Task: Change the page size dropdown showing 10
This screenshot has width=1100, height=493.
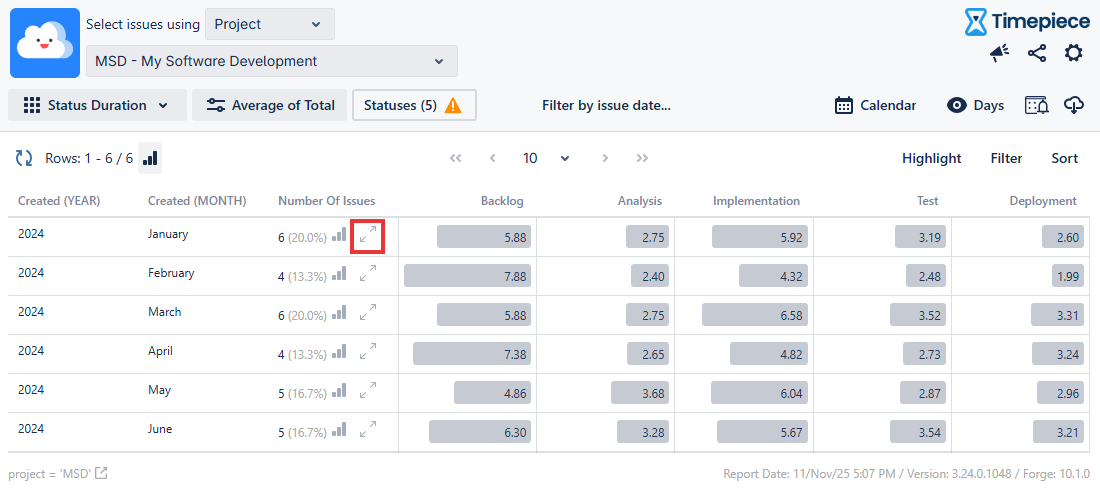Action: point(546,158)
